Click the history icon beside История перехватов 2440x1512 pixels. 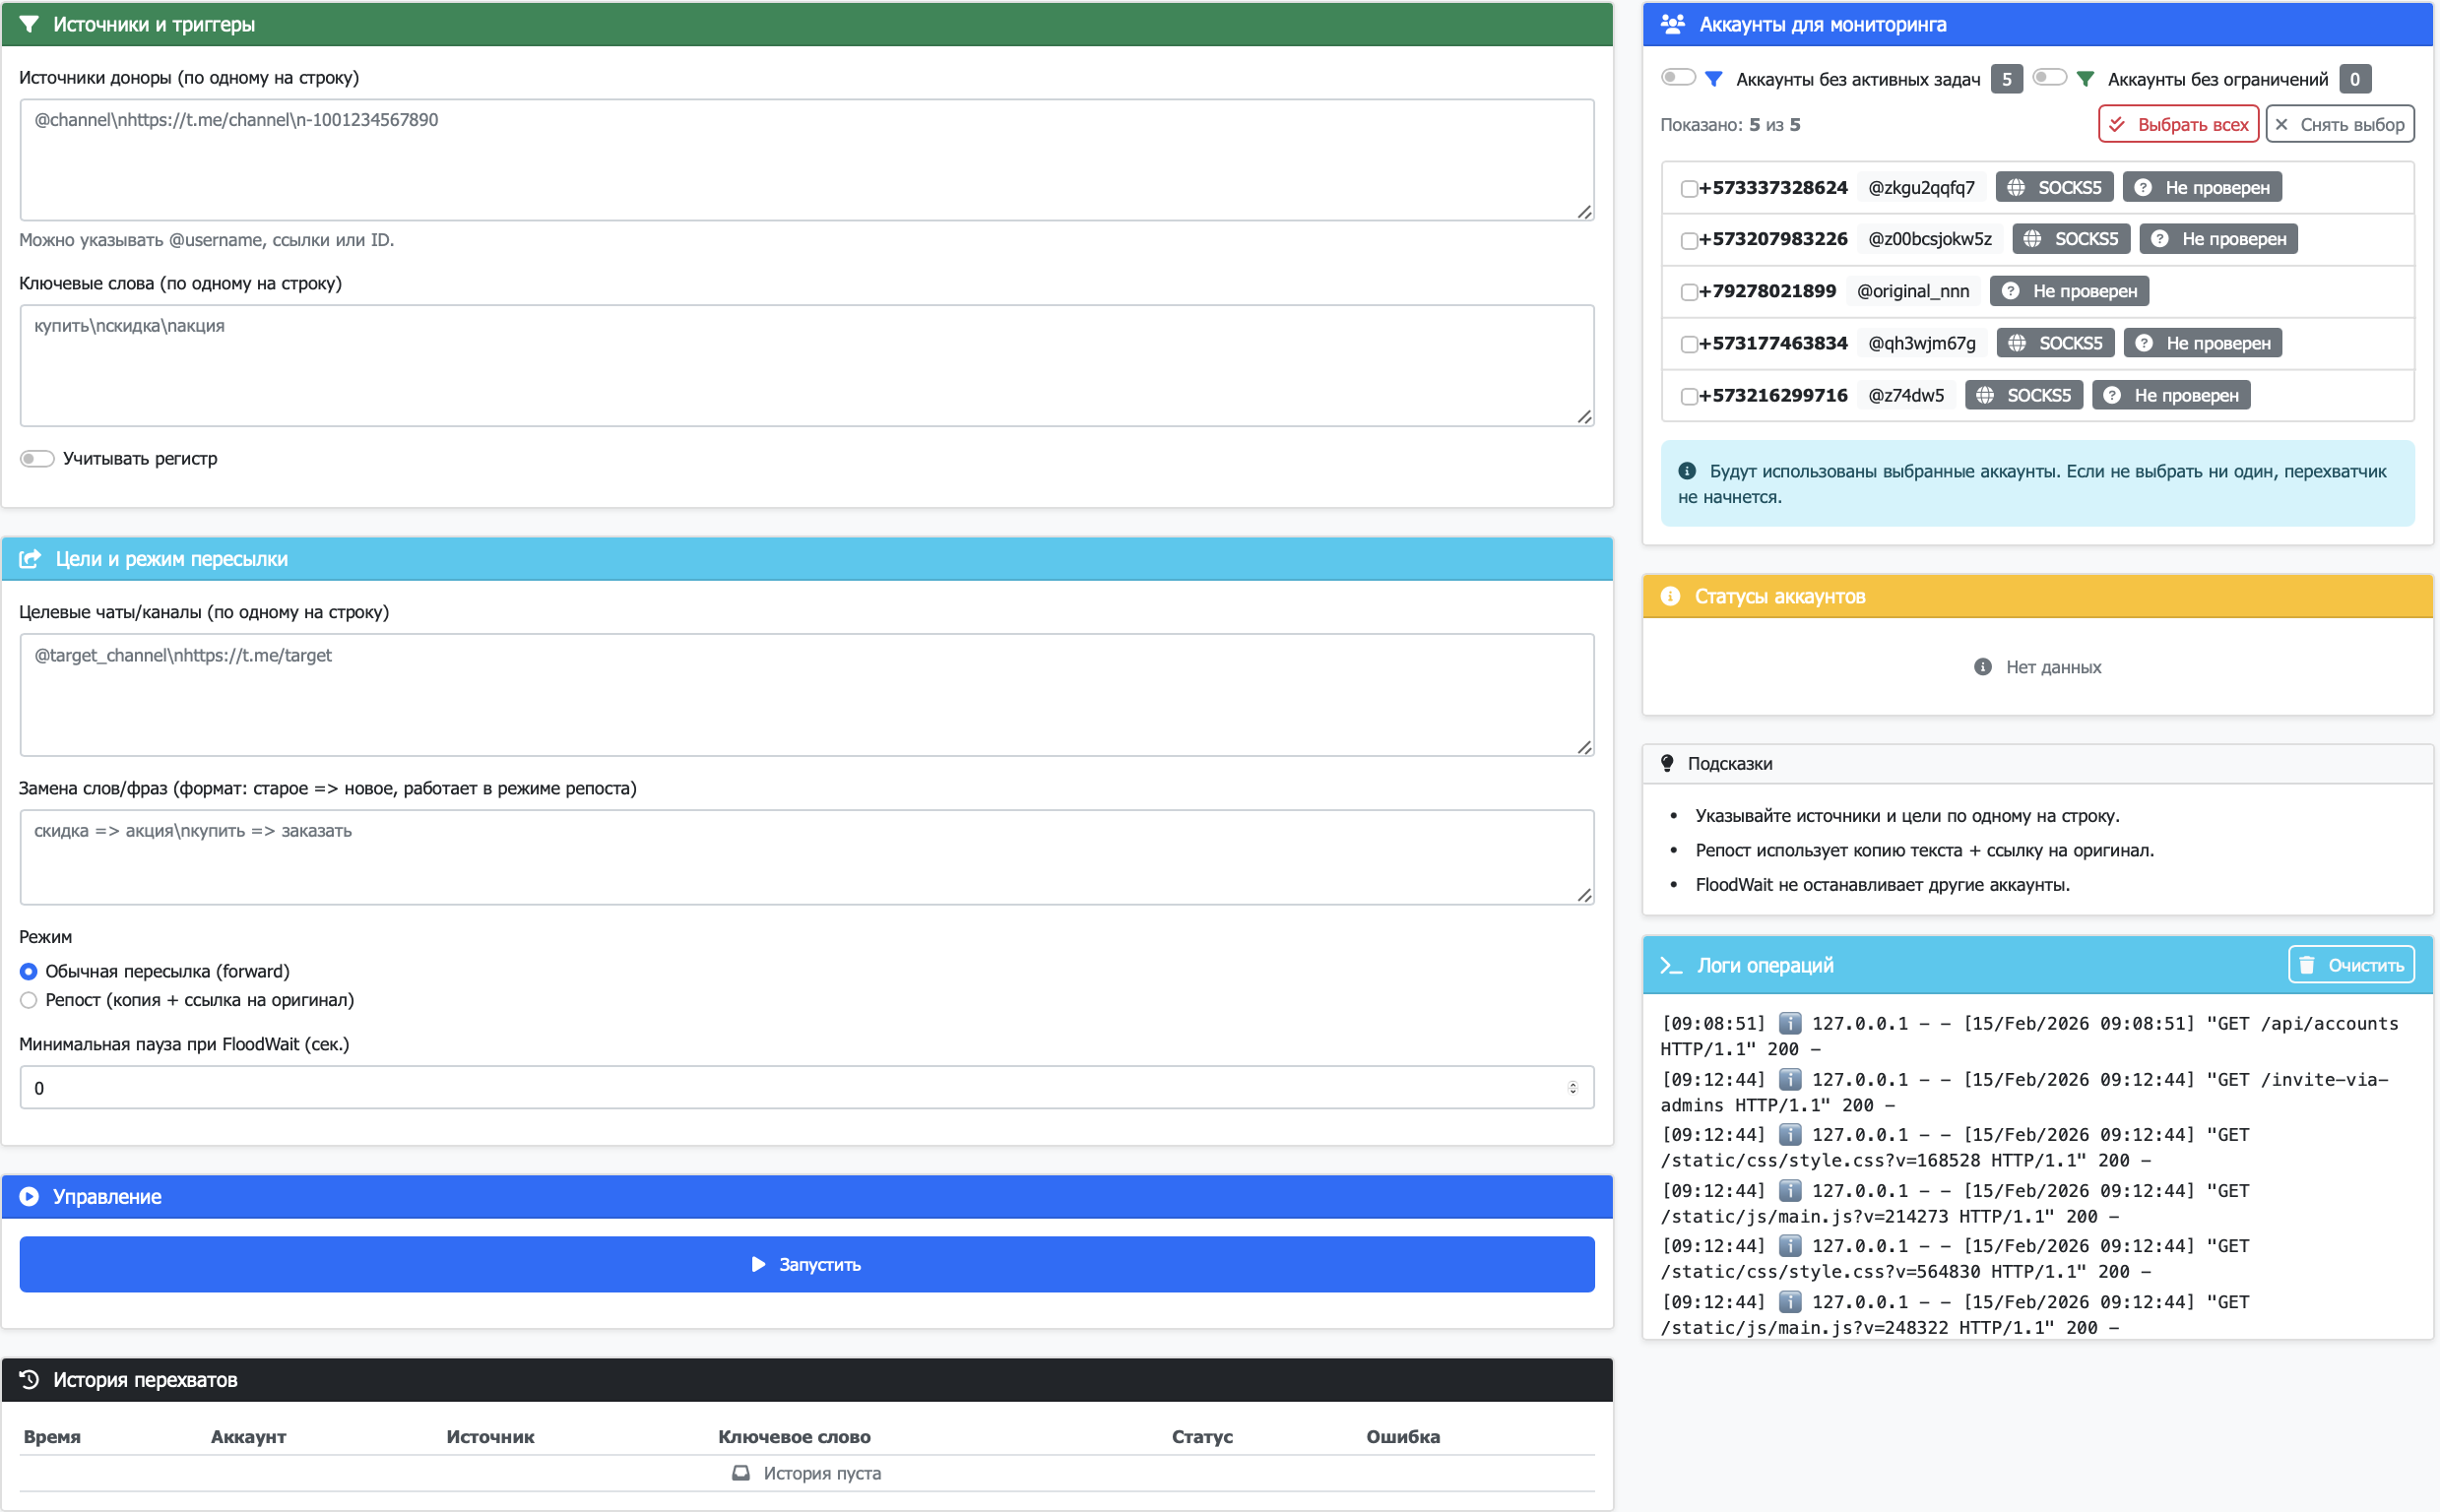[x=29, y=1379]
